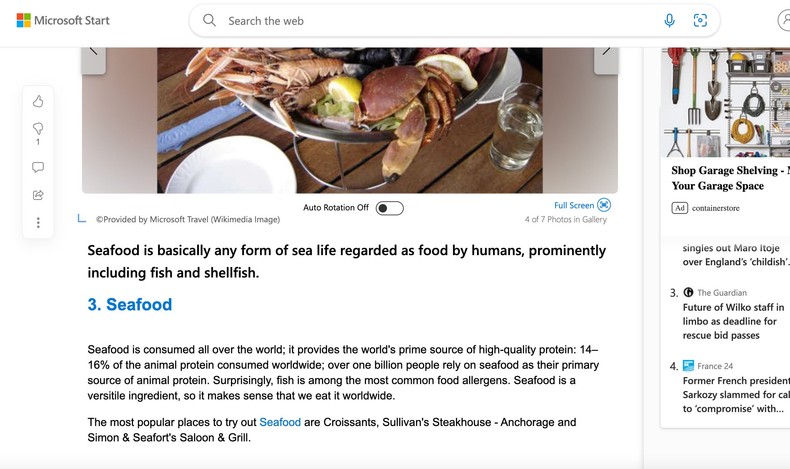Open the Shop Garage Shelving ad title
This screenshot has width=790, height=469.
729,178
